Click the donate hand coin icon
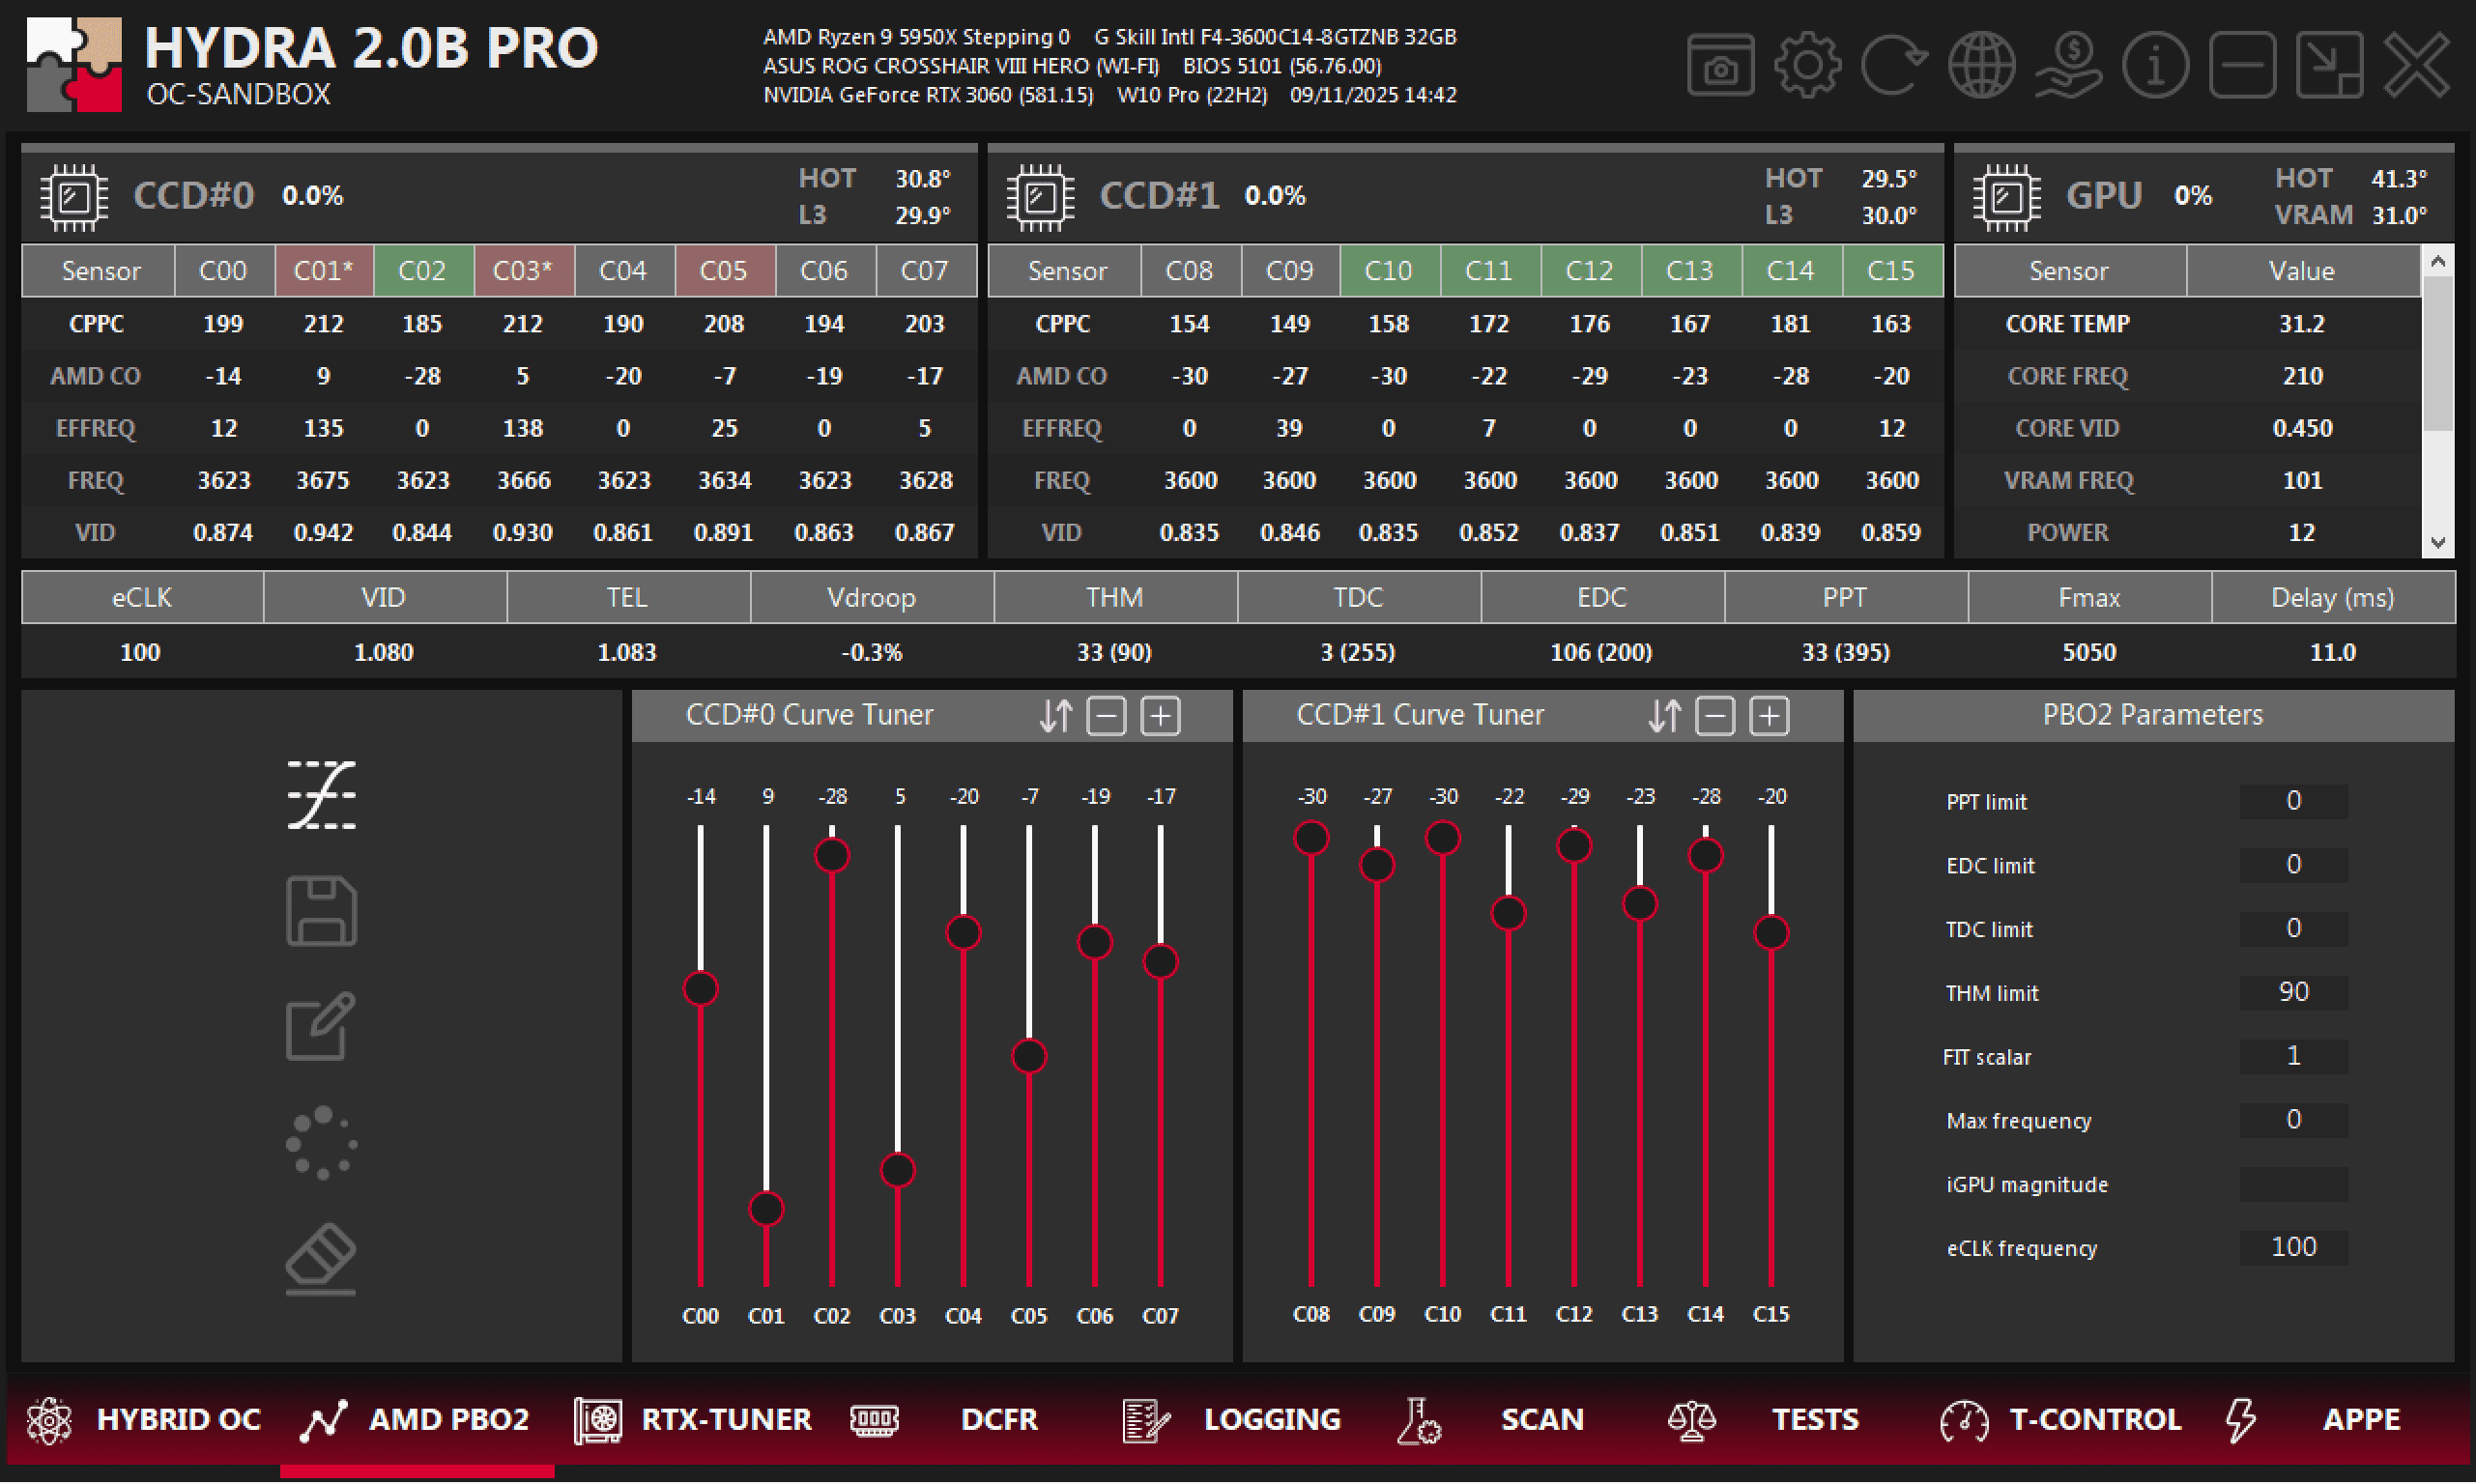Image resolution: width=2476 pixels, height=1484 pixels. coord(2068,66)
